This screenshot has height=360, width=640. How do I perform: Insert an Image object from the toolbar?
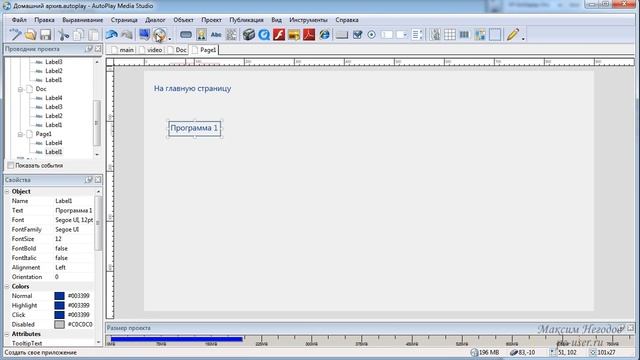pyautogui.click(x=201, y=35)
